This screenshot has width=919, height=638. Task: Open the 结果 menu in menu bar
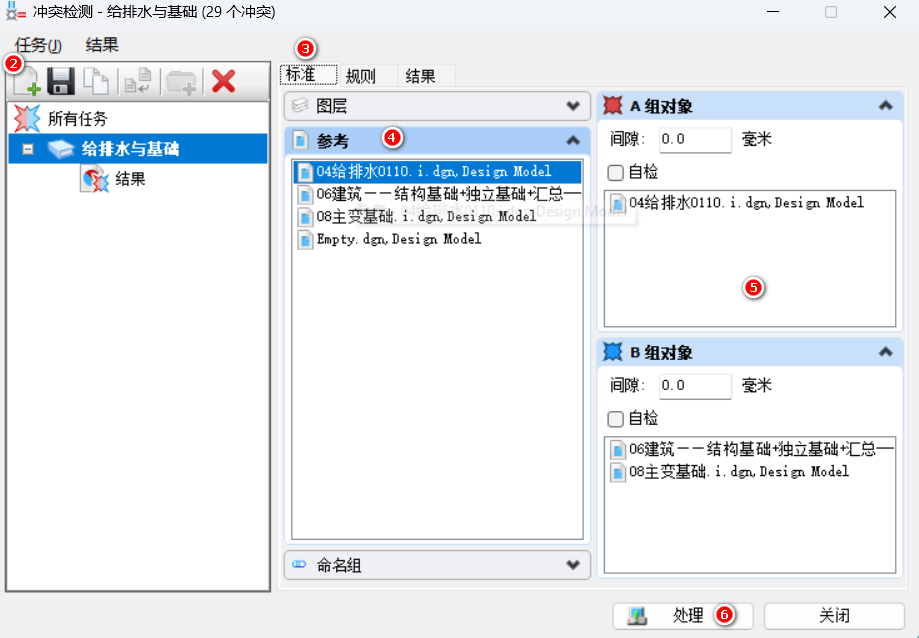(x=102, y=45)
